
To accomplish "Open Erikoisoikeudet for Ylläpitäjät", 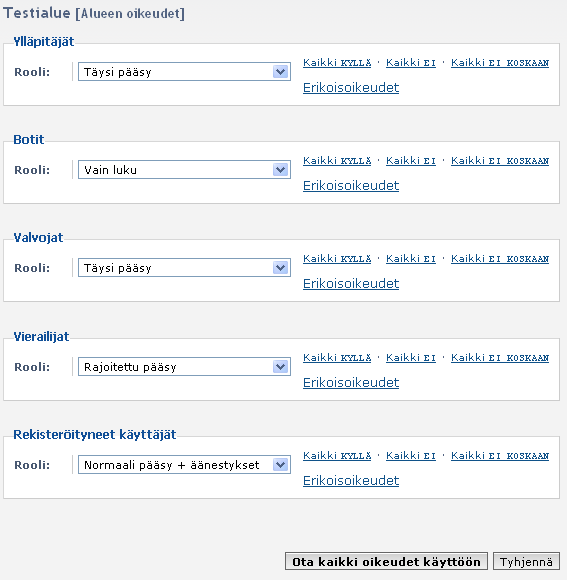I will coord(351,88).
